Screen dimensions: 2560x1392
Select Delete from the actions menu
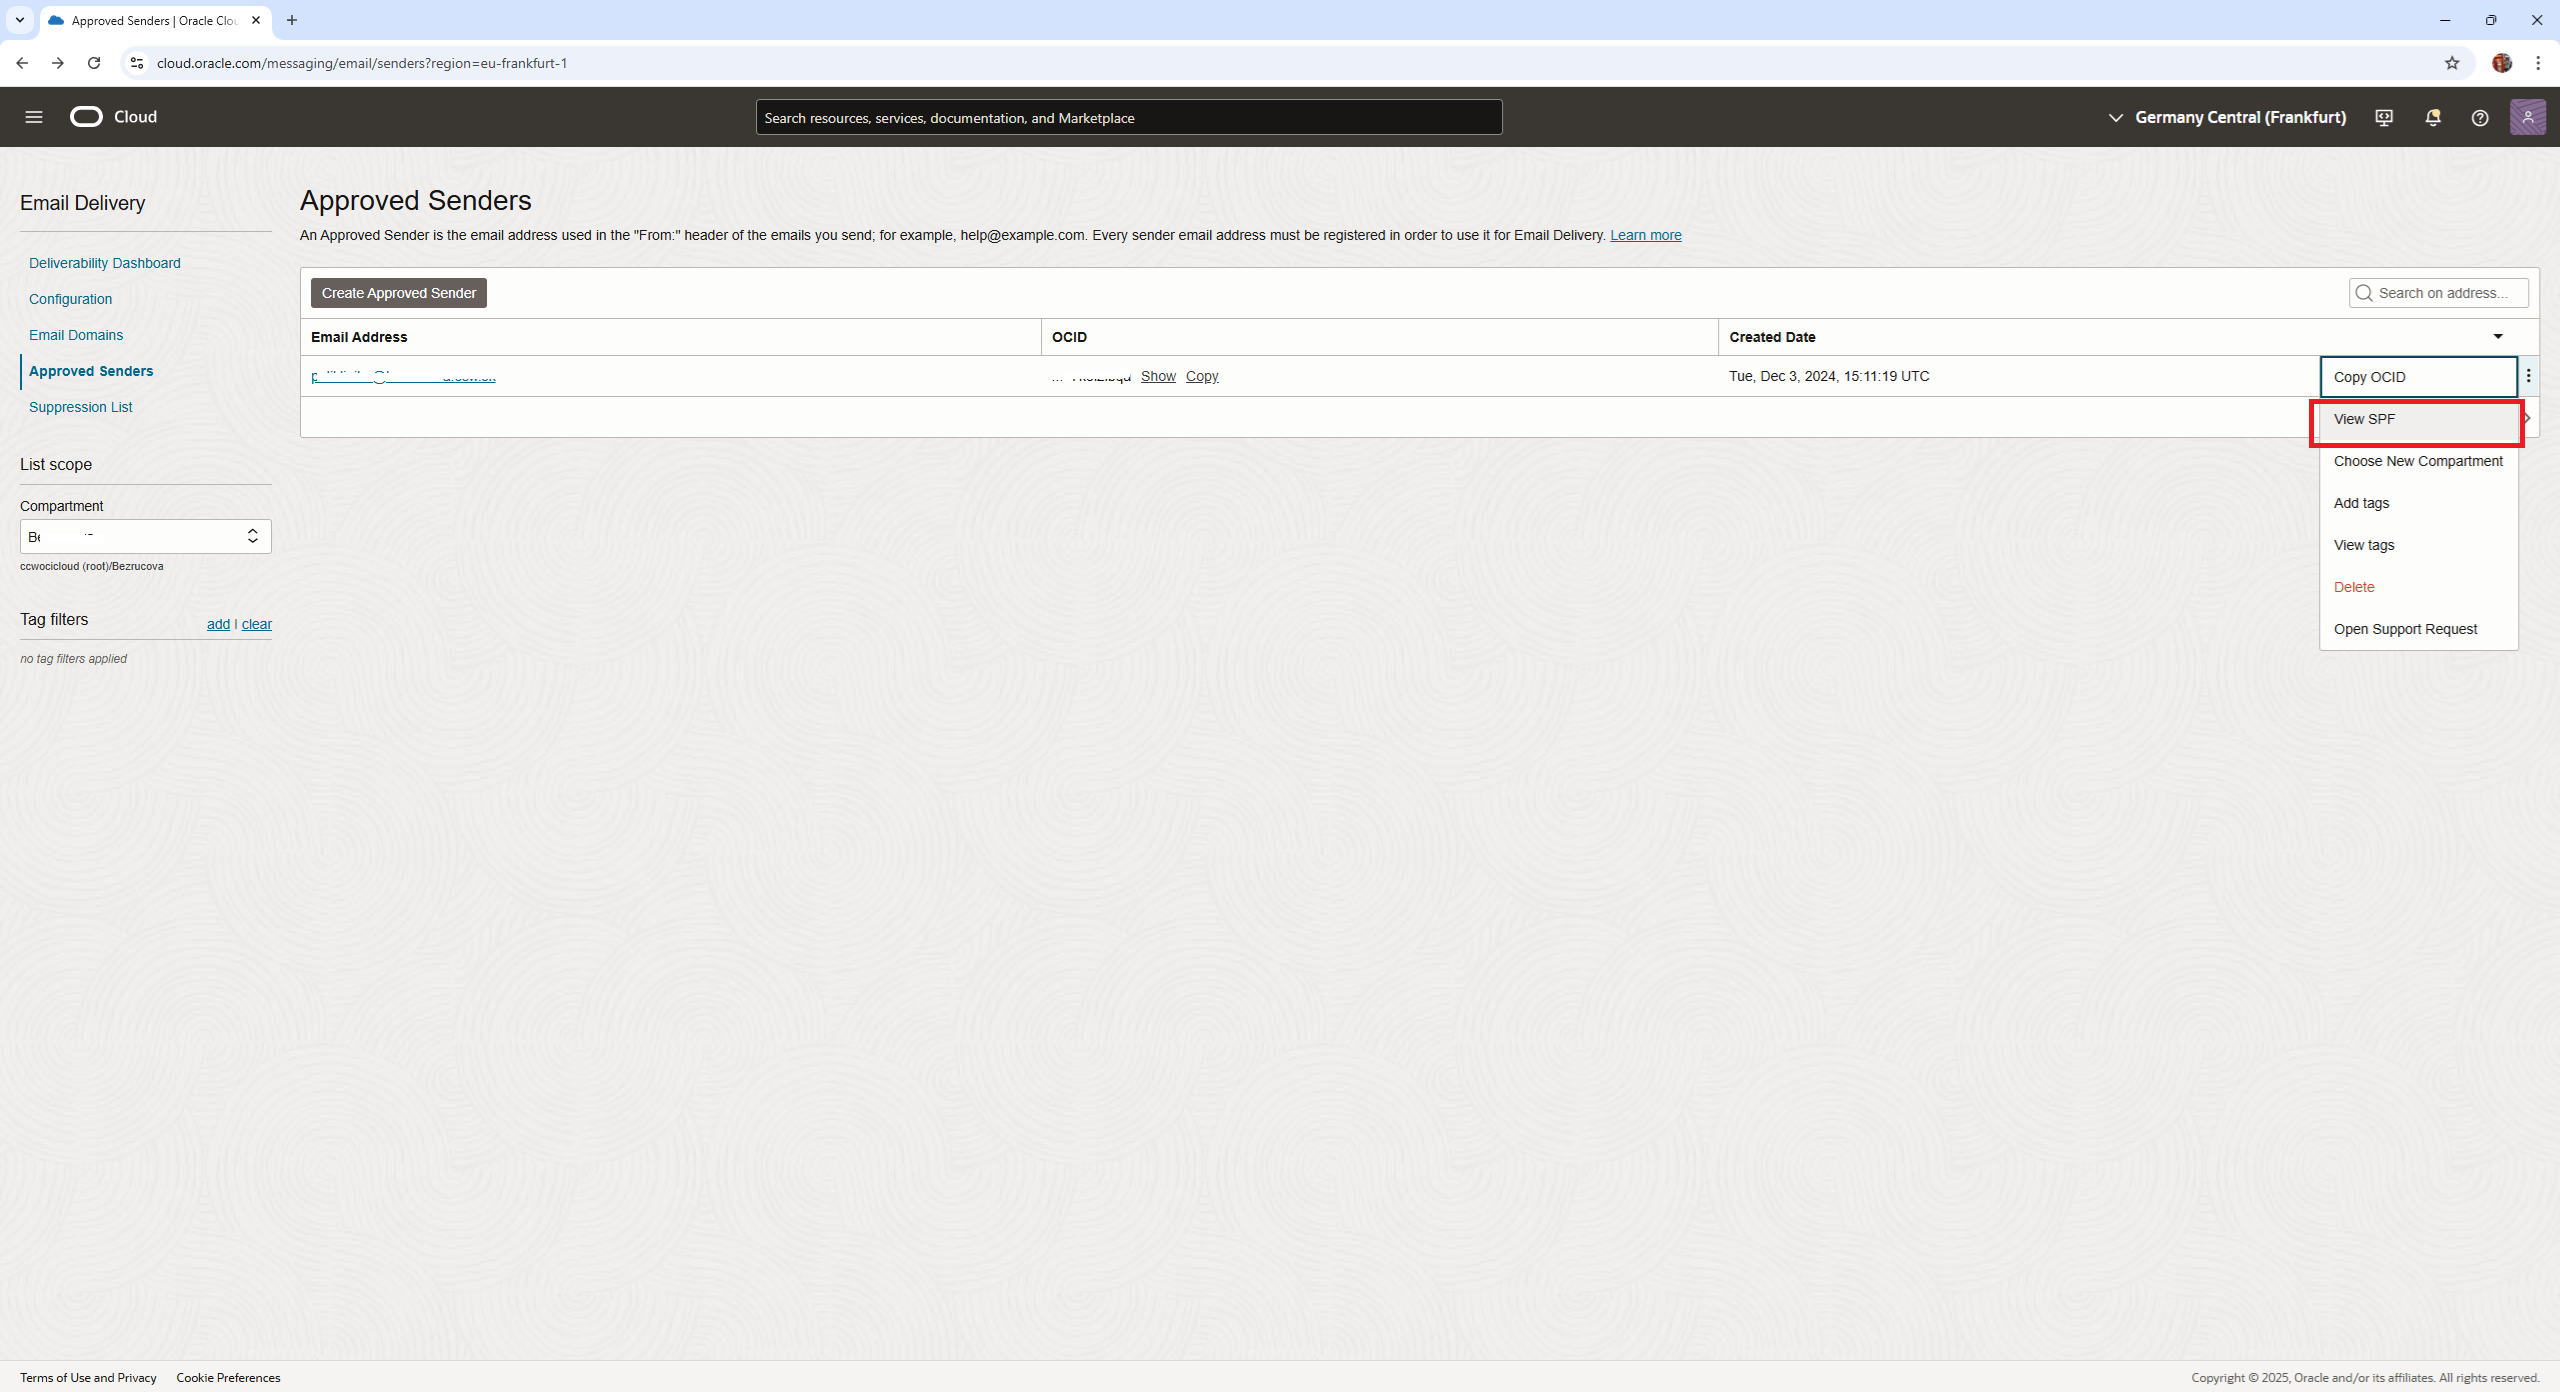coord(2418,587)
